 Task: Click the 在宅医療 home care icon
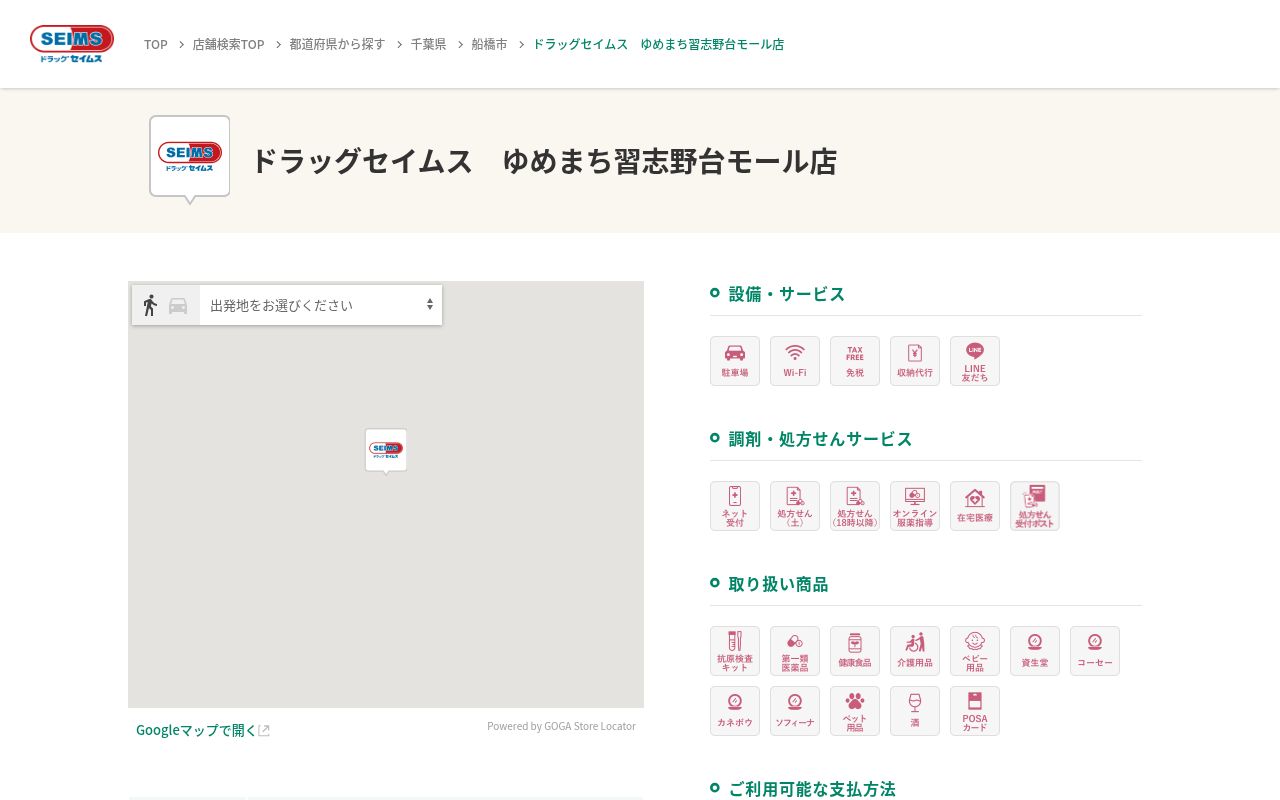975,506
